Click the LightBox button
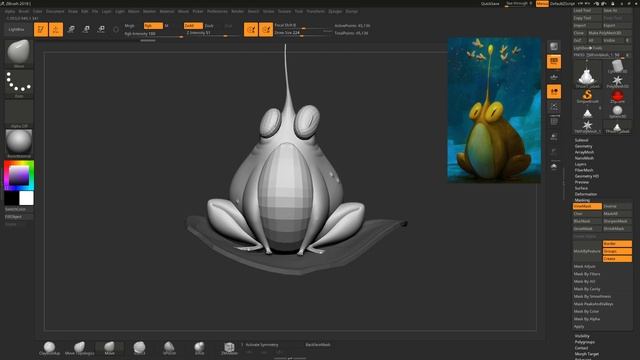The width and height of the screenshot is (640, 360). click(17, 29)
